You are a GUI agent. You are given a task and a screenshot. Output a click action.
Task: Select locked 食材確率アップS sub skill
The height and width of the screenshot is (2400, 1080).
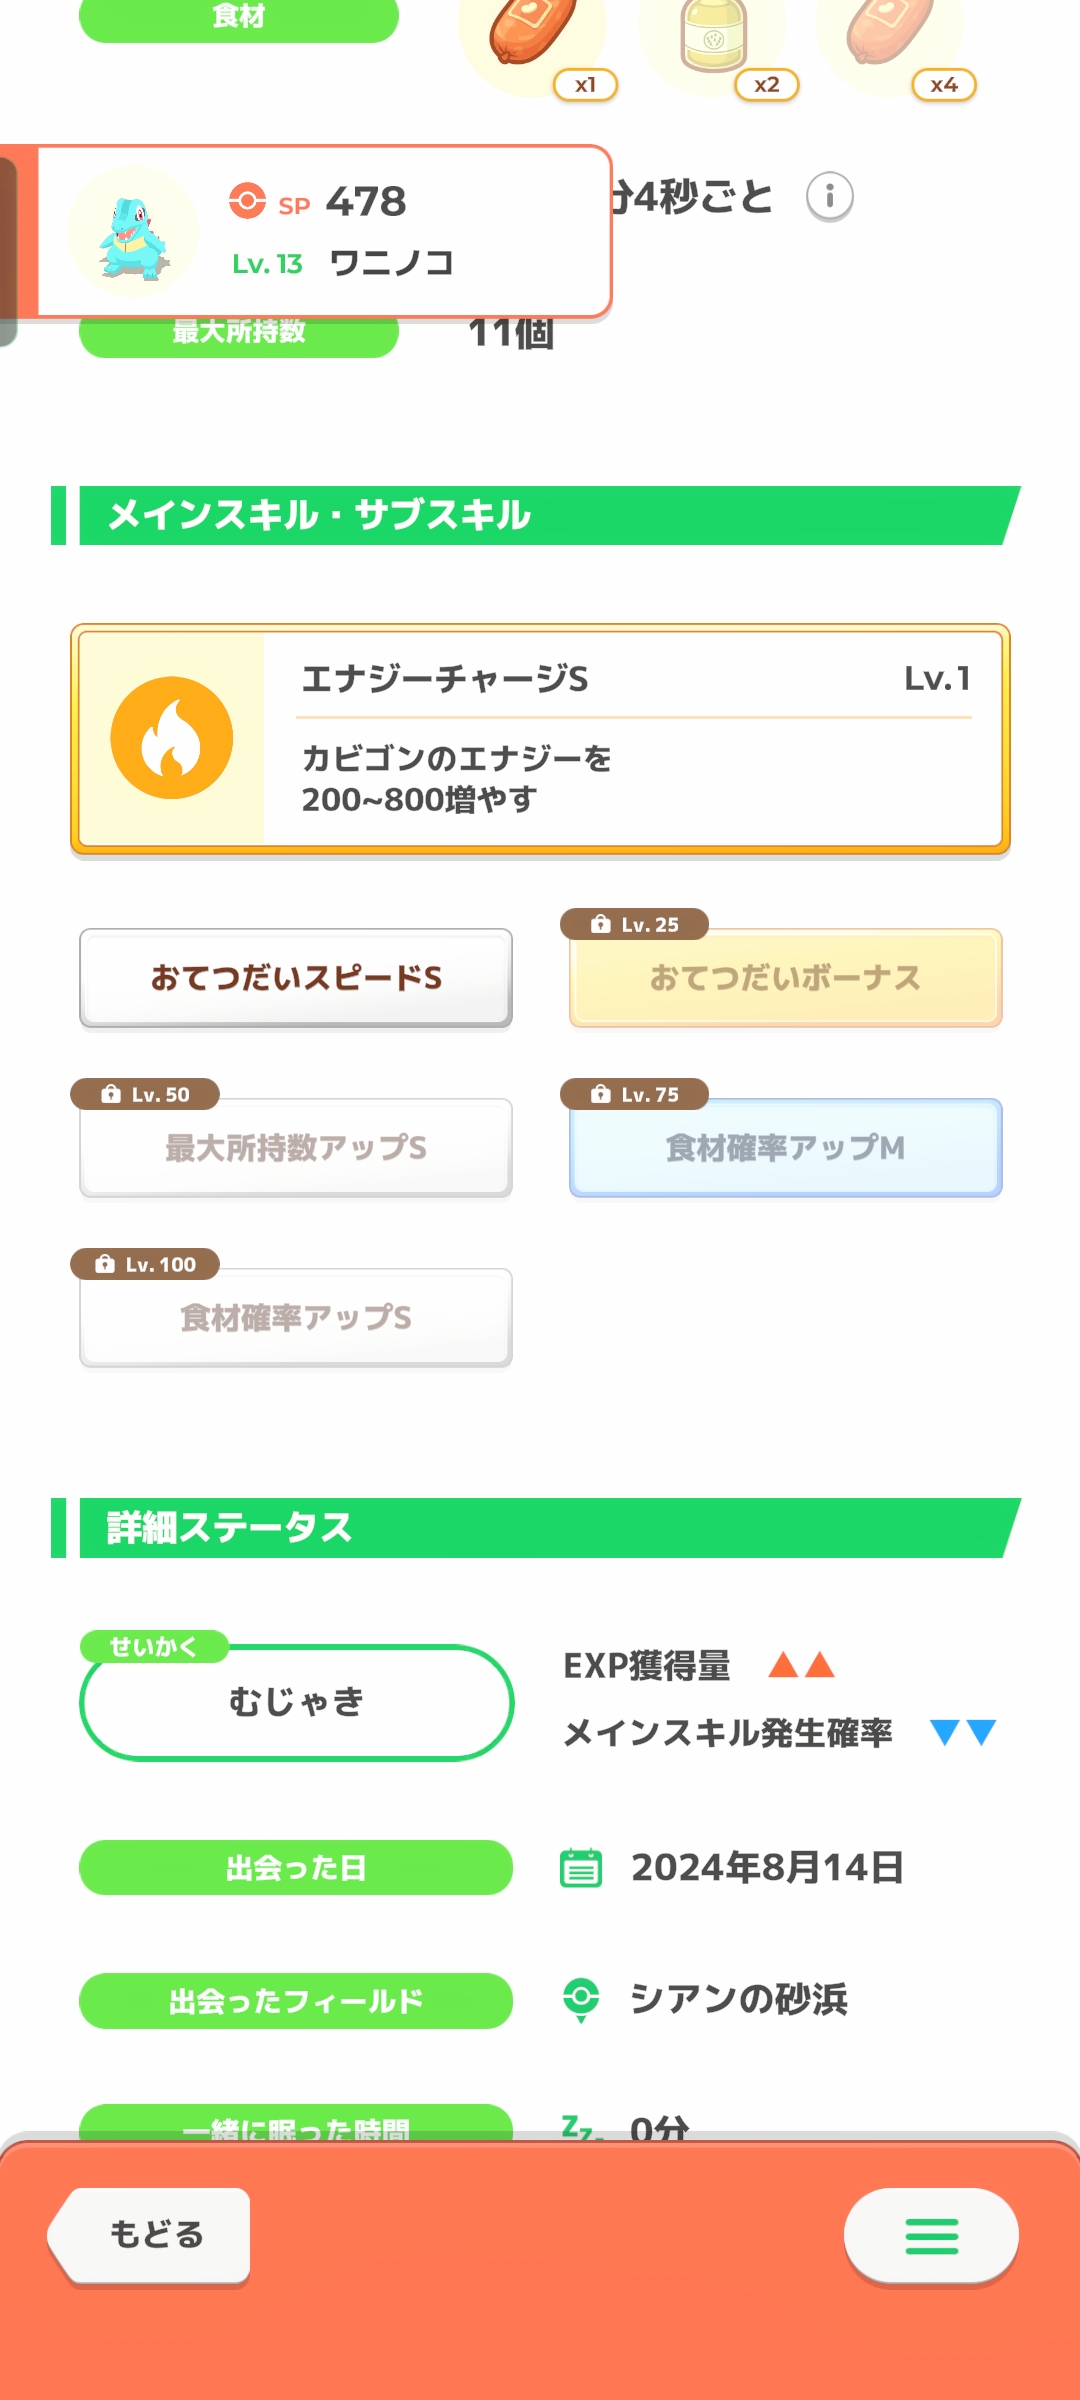click(296, 1318)
